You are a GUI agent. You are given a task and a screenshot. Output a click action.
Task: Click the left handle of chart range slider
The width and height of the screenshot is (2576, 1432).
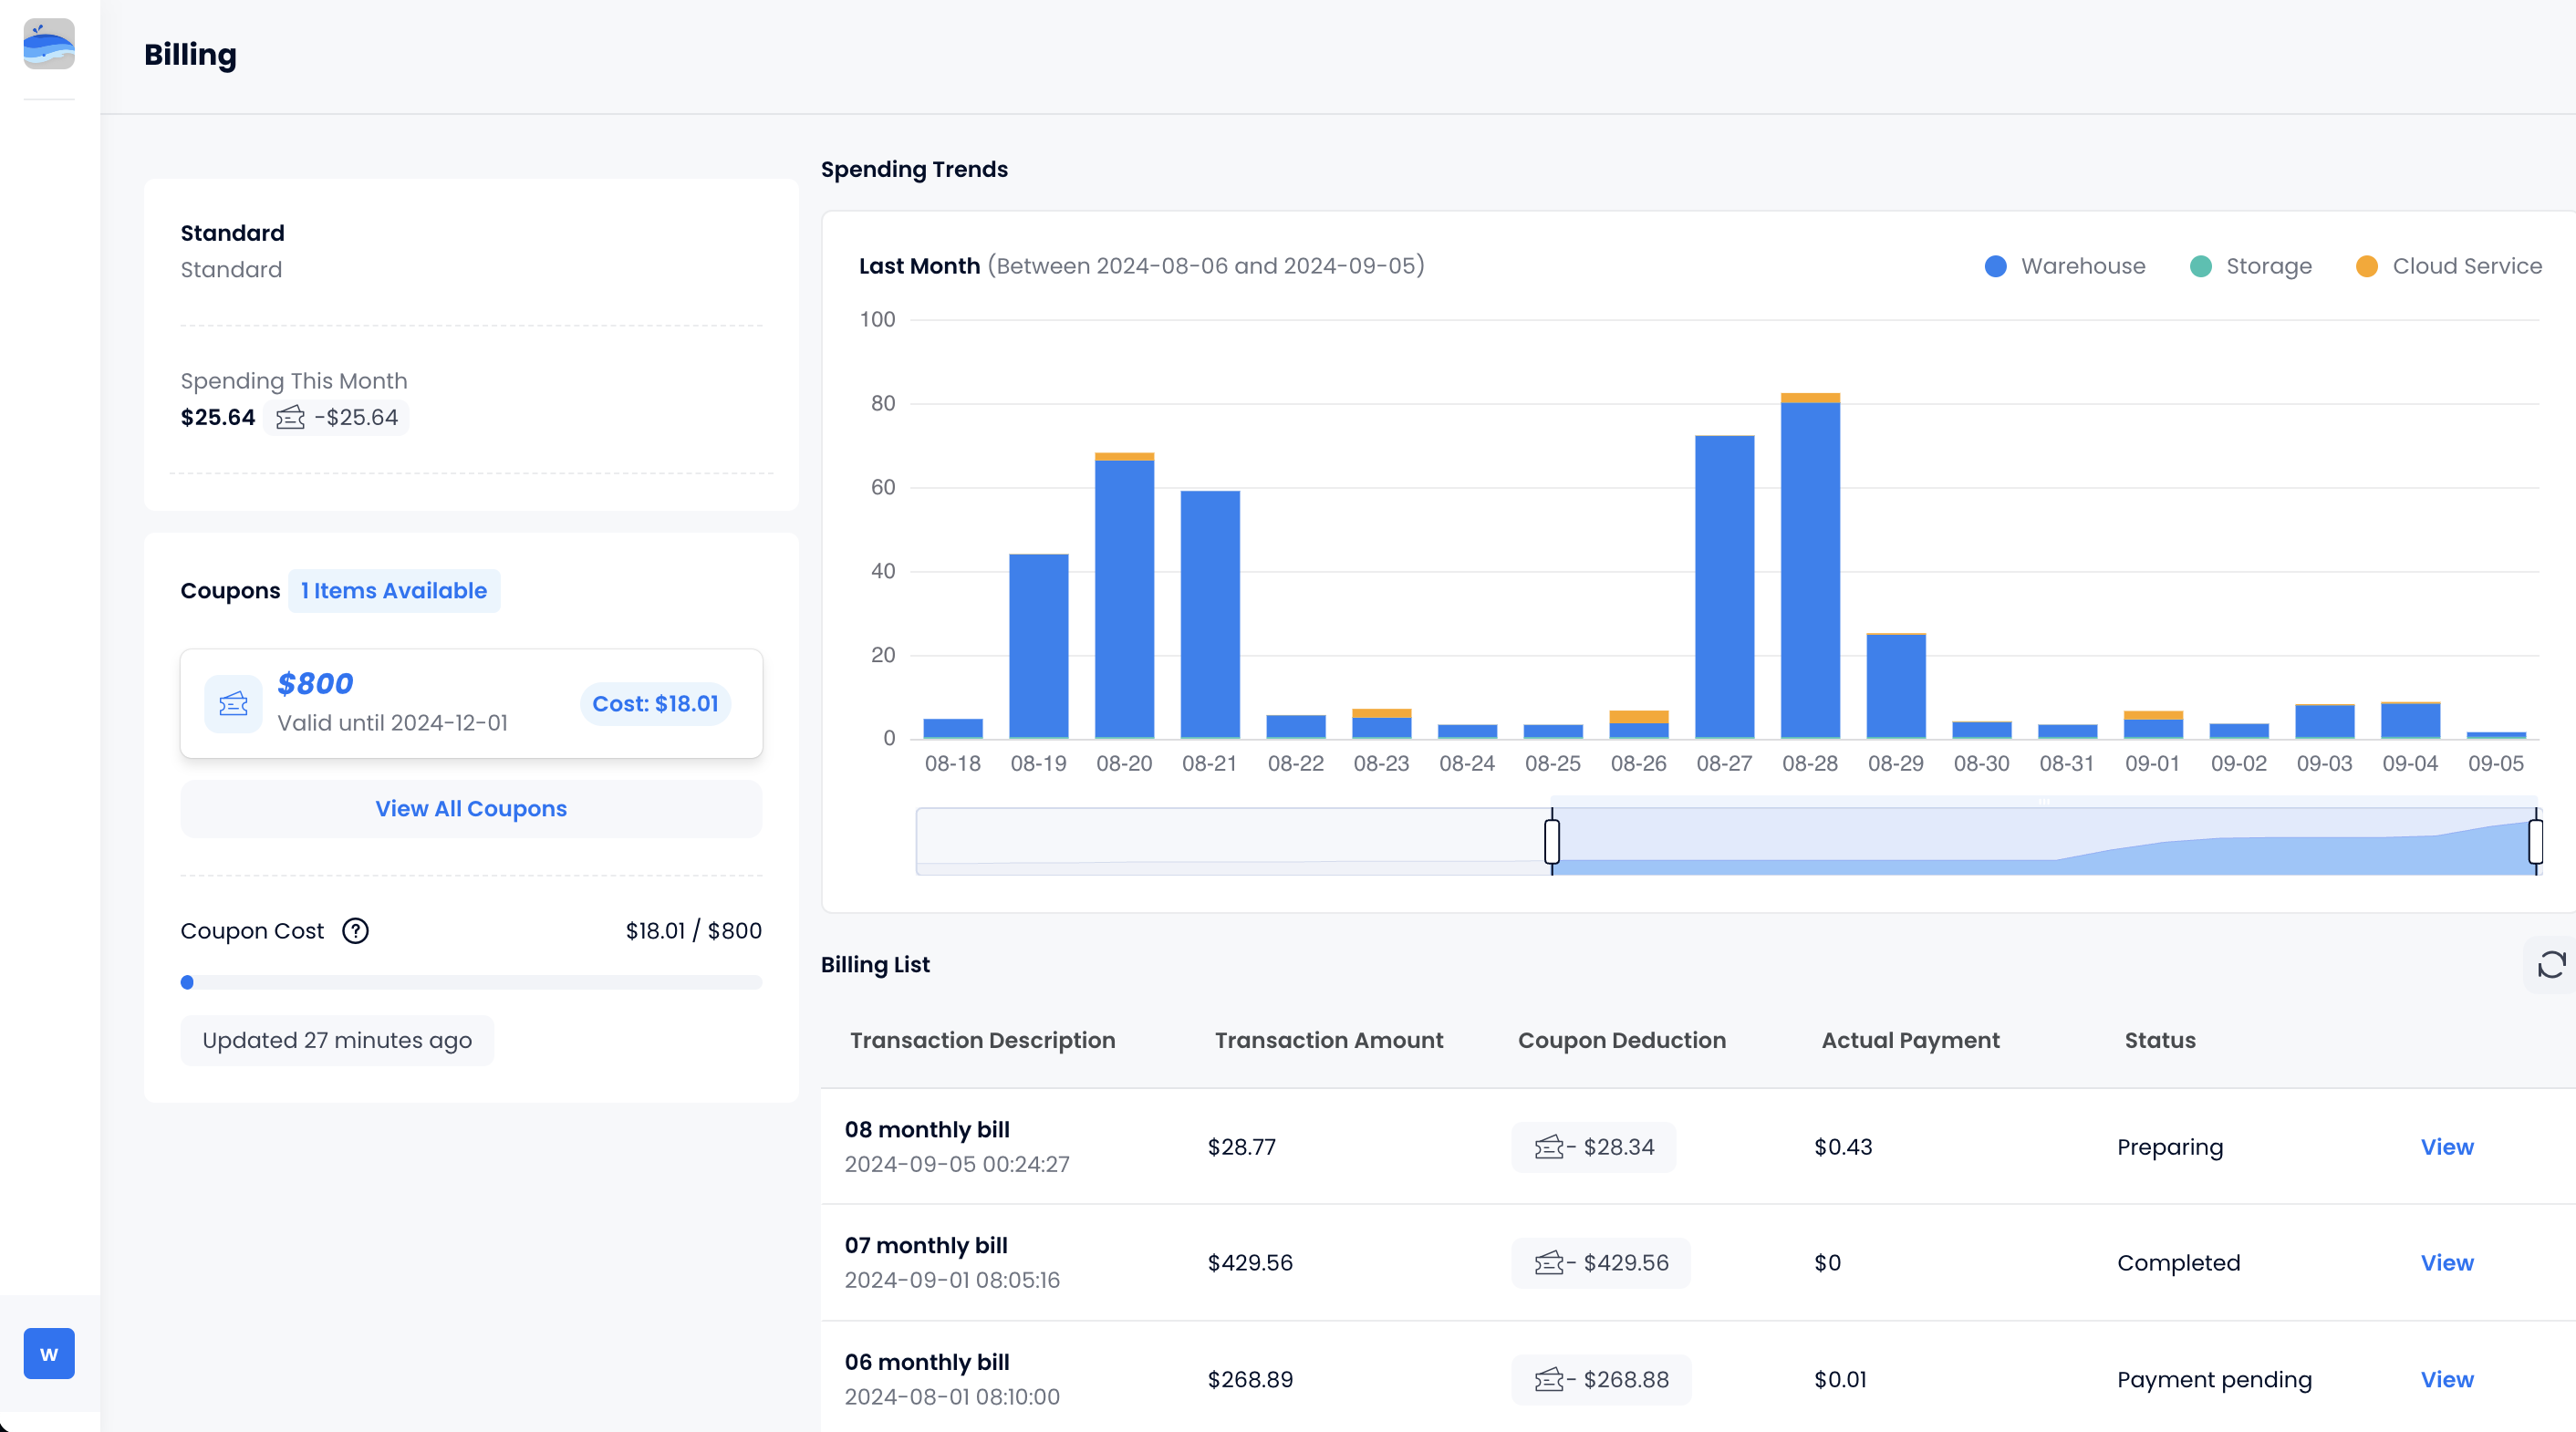[x=1552, y=841]
